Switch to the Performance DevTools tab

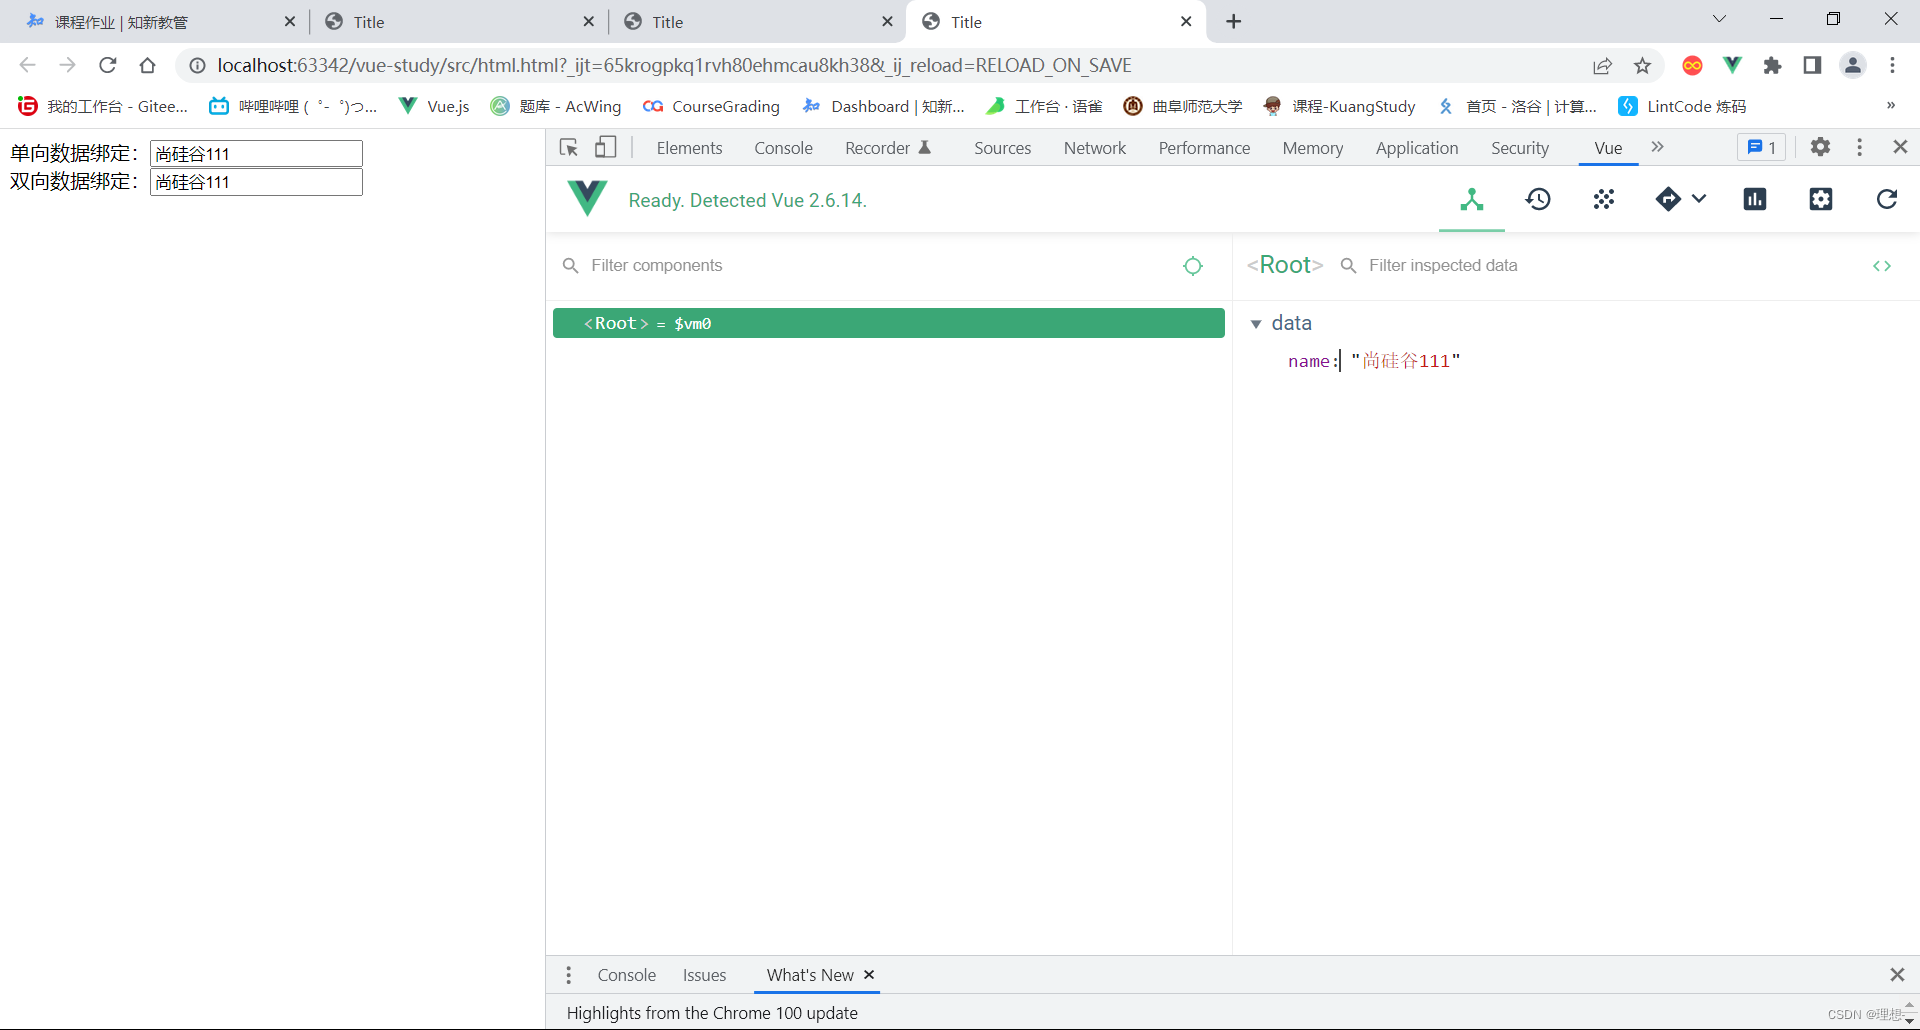point(1204,148)
